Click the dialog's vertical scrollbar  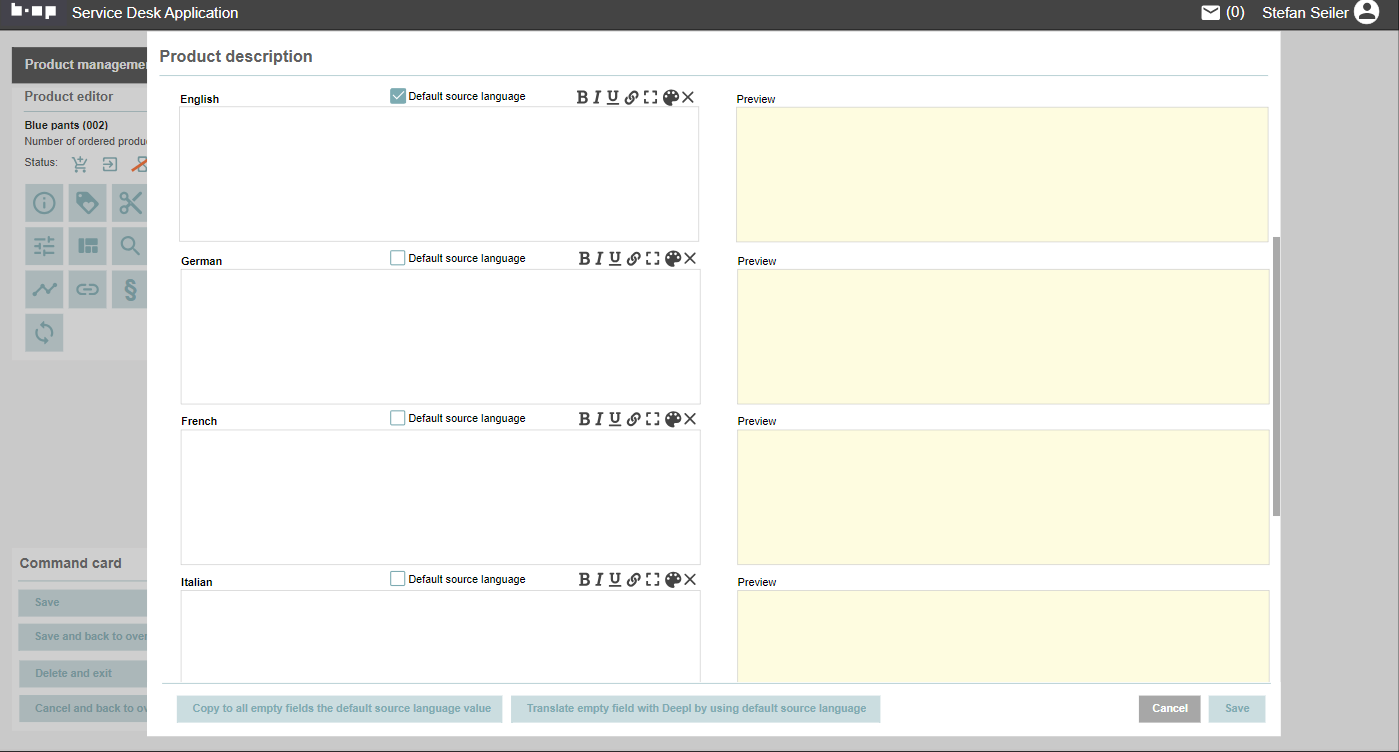point(1276,376)
